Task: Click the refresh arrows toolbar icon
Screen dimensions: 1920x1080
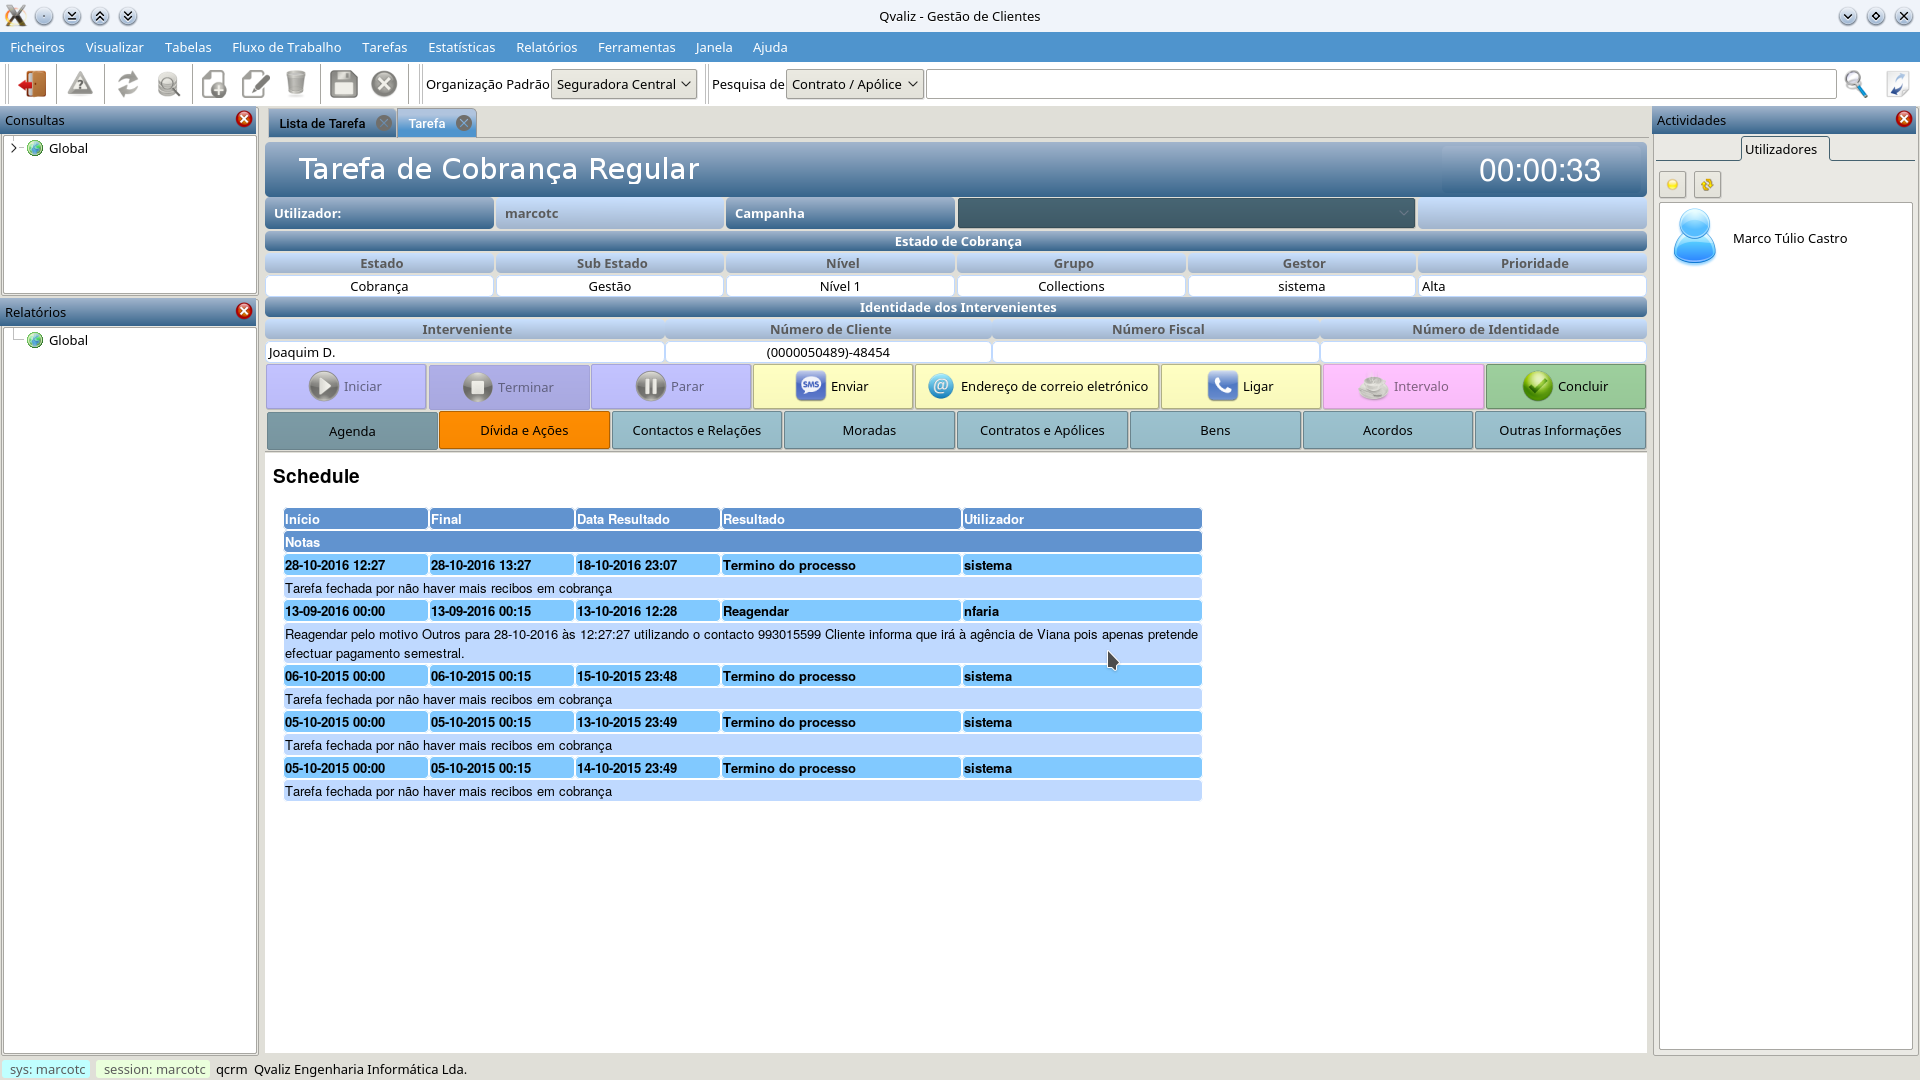Action: [x=127, y=84]
